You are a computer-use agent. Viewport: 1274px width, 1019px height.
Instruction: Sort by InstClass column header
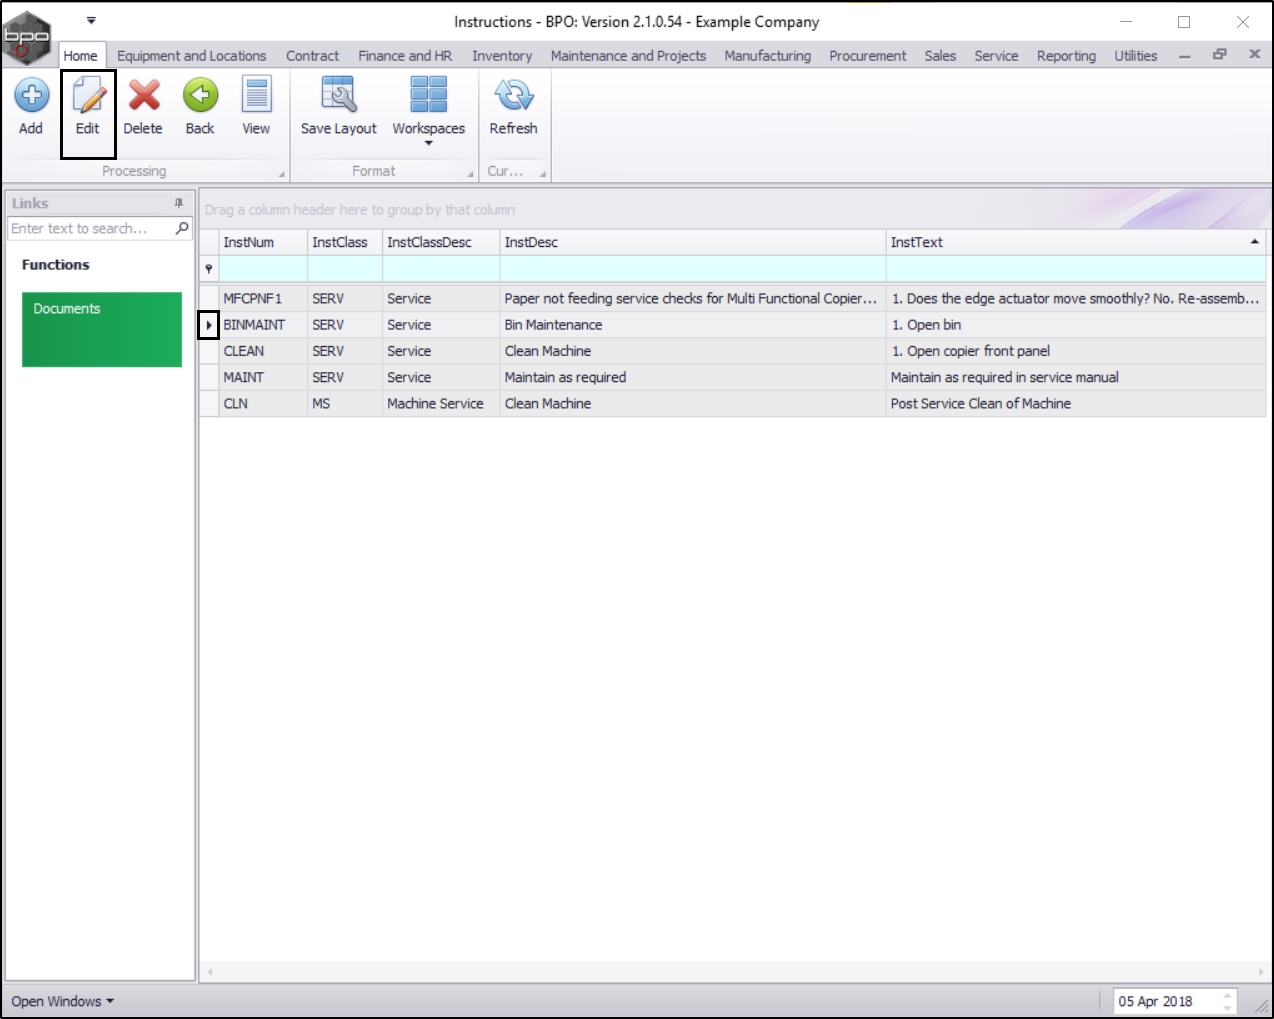345,242
